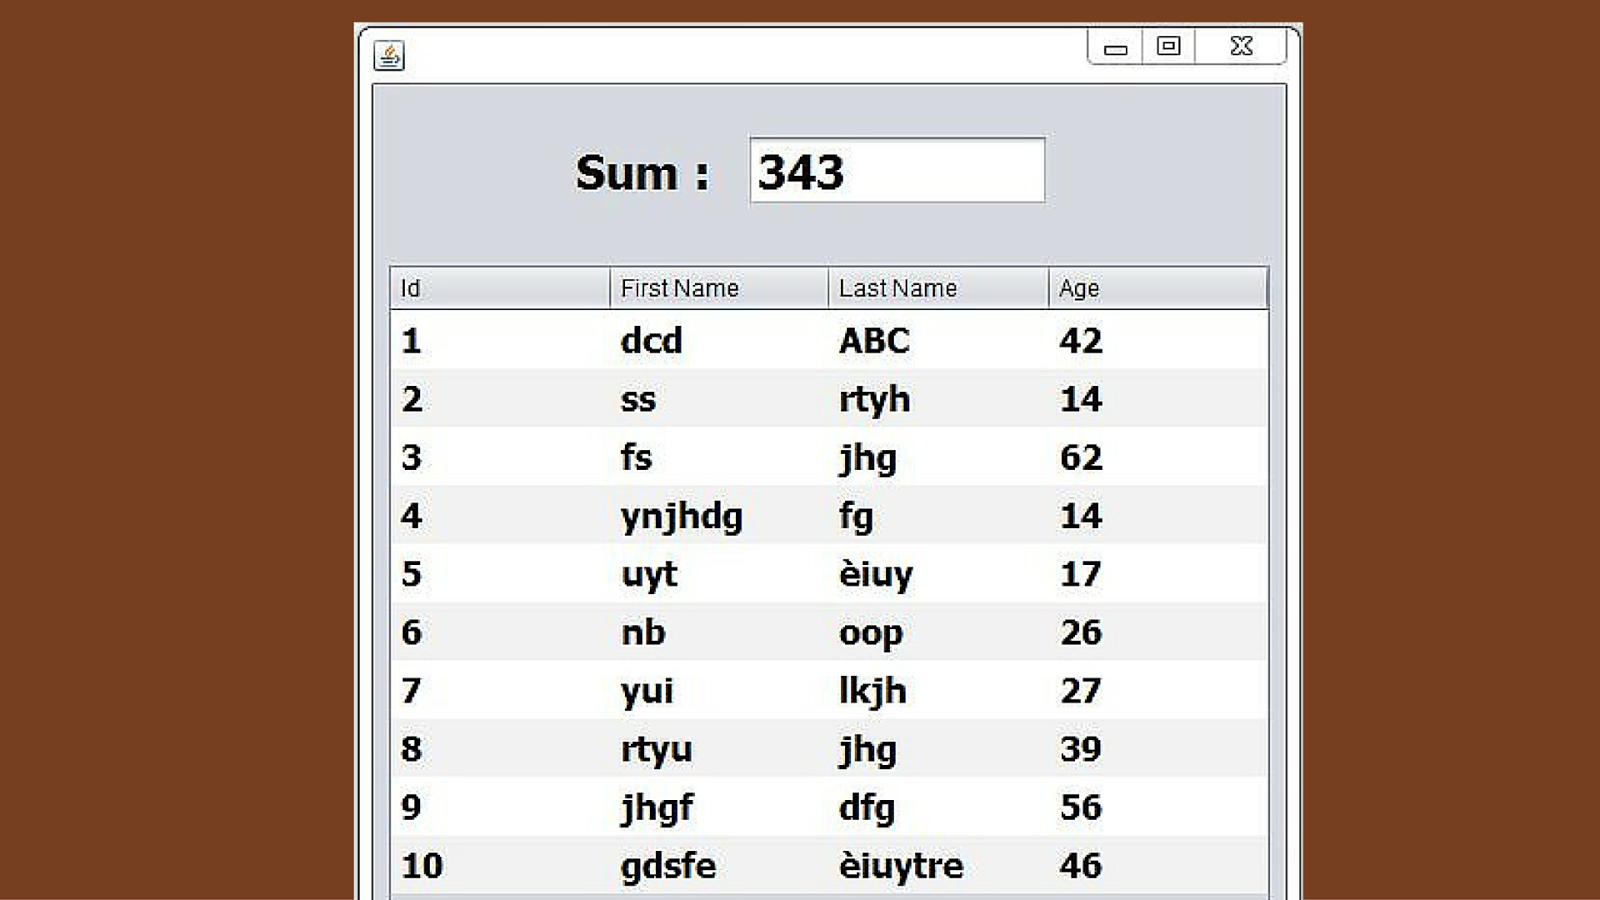Sort by the First Name column header
This screenshot has width=1600, height=900.
[x=719, y=288]
